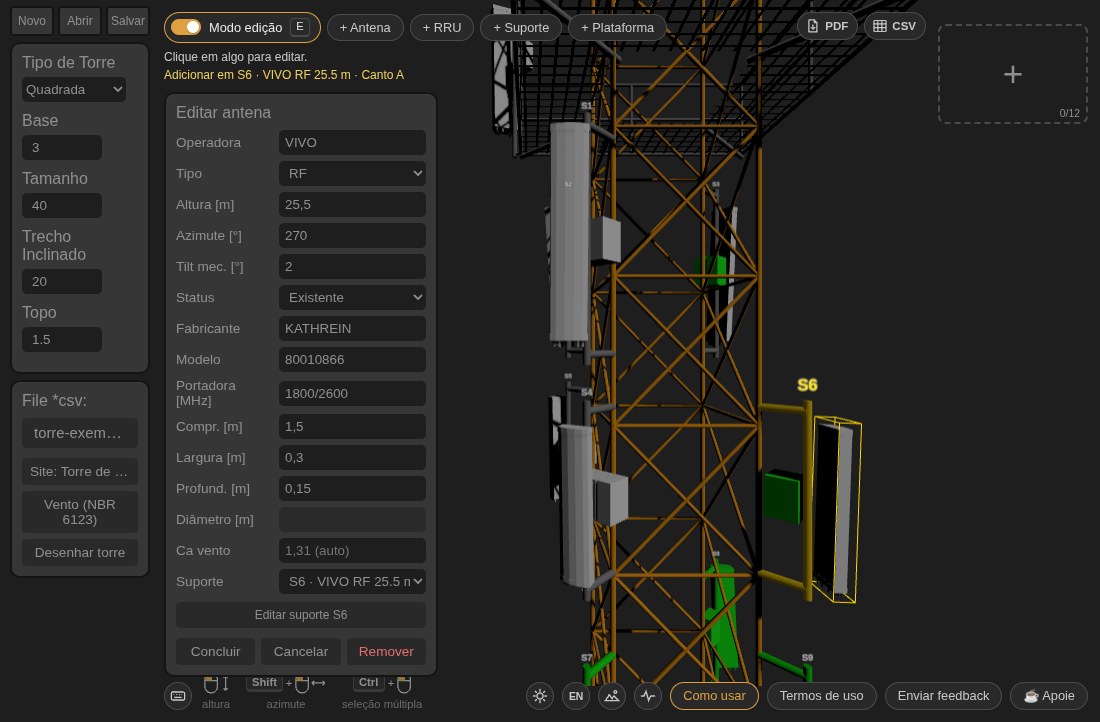The image size is (1100, 722).
Task: Focus the Ca vento field
Action: click(352, 551)
